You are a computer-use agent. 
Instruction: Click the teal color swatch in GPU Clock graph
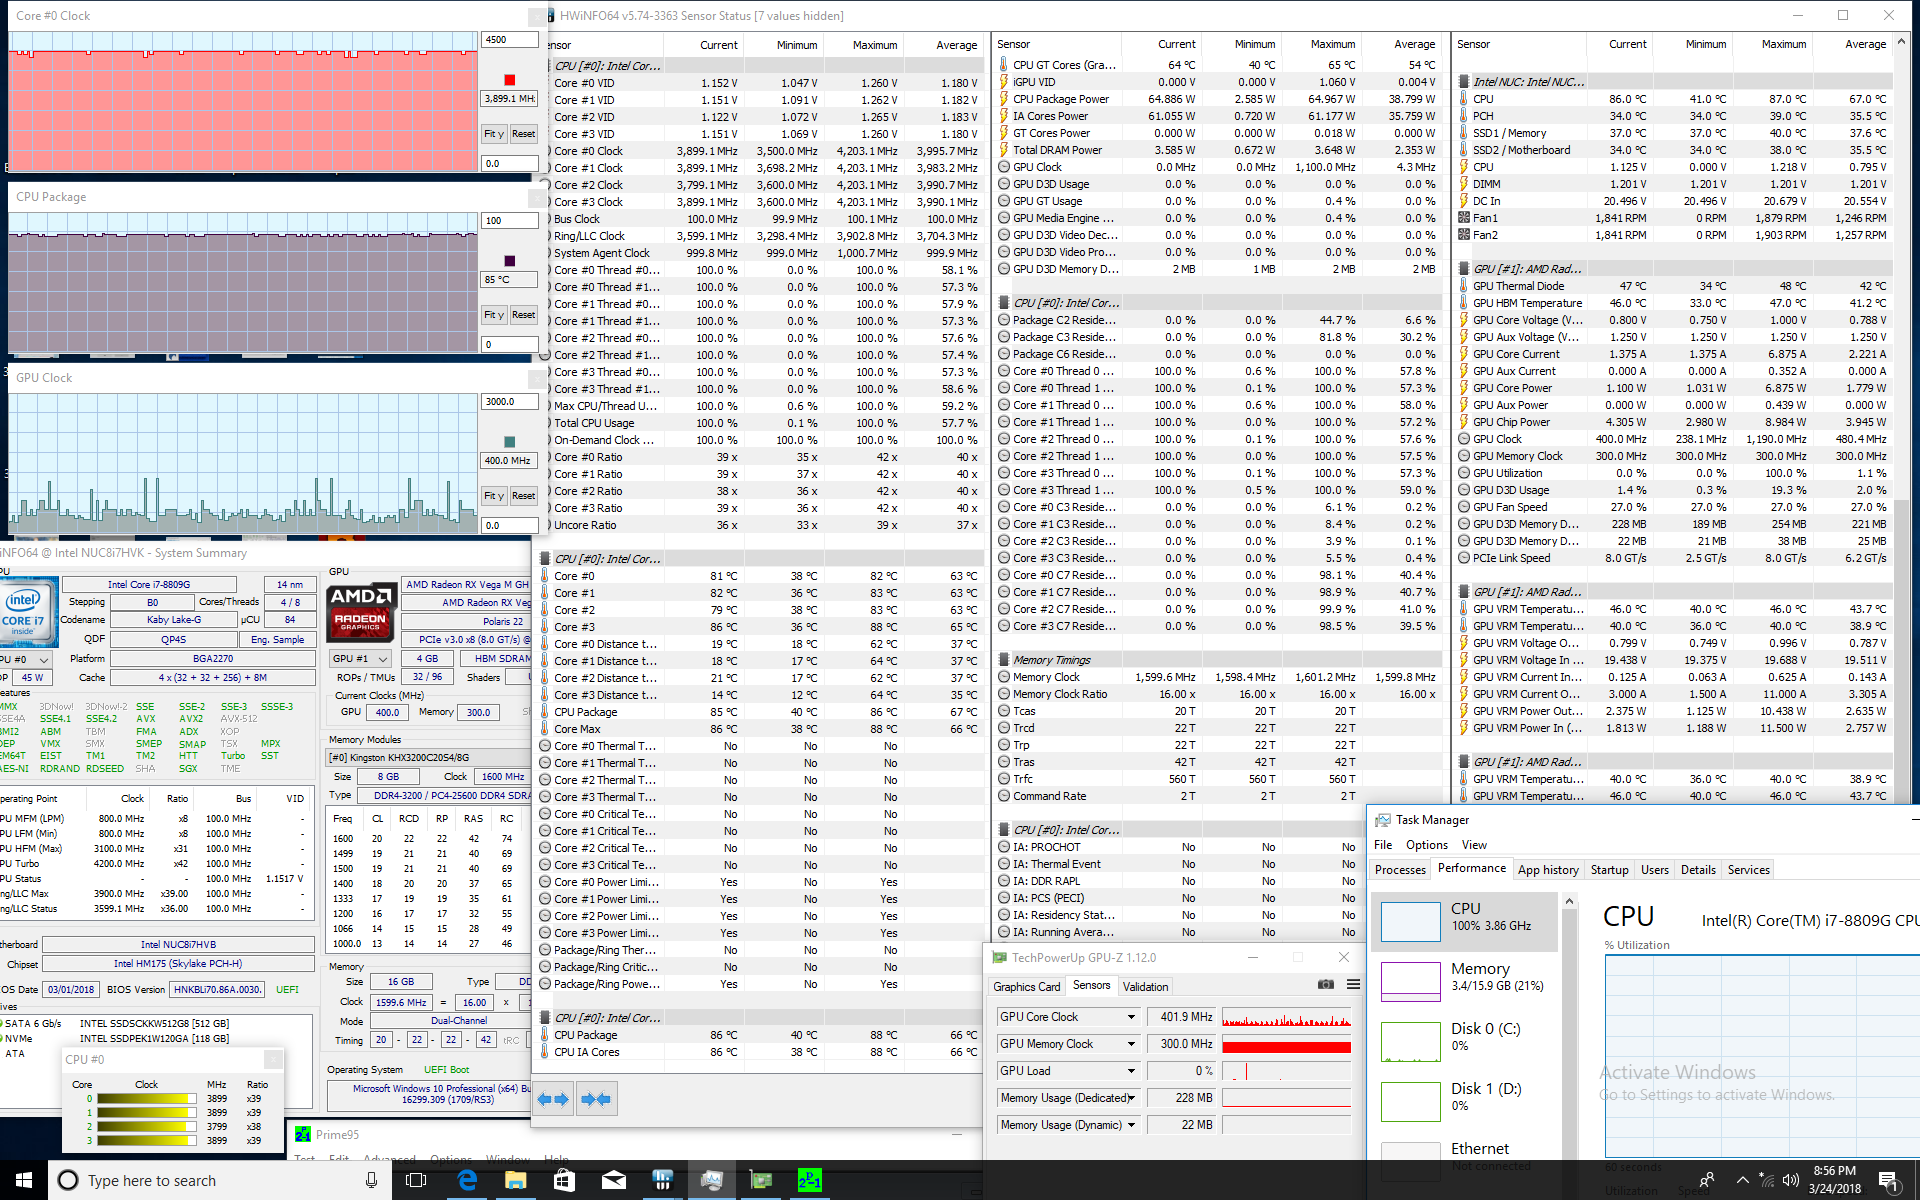tap(510, 442)
